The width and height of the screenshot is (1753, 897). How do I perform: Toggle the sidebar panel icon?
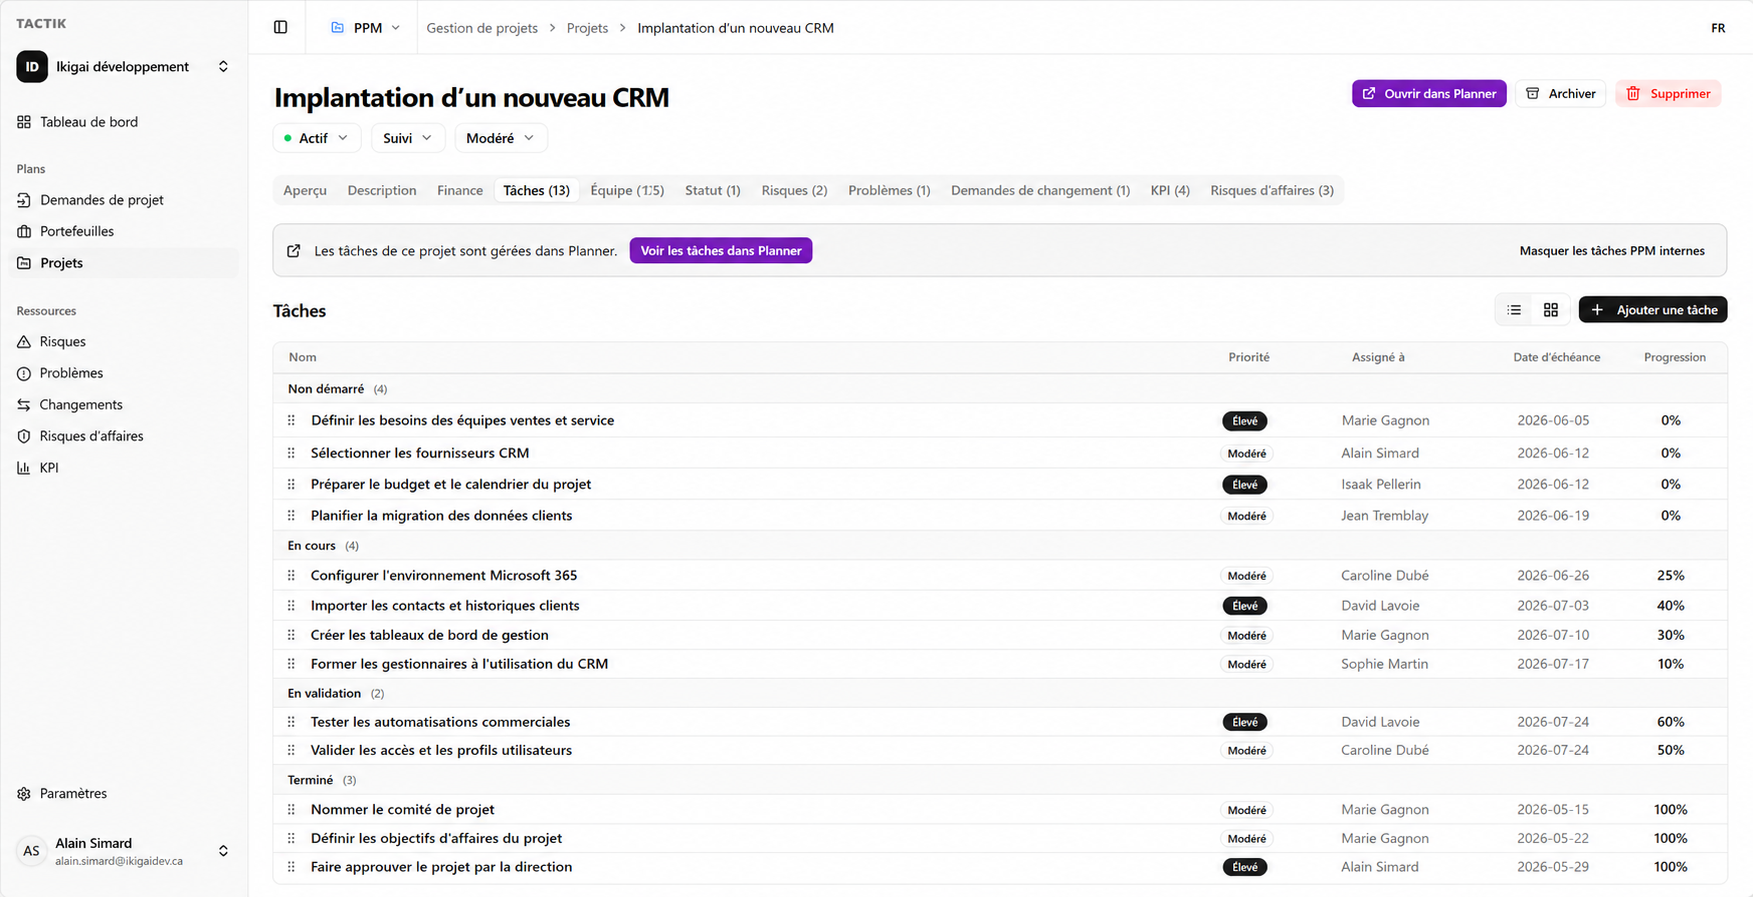click(x=281, y=28)
